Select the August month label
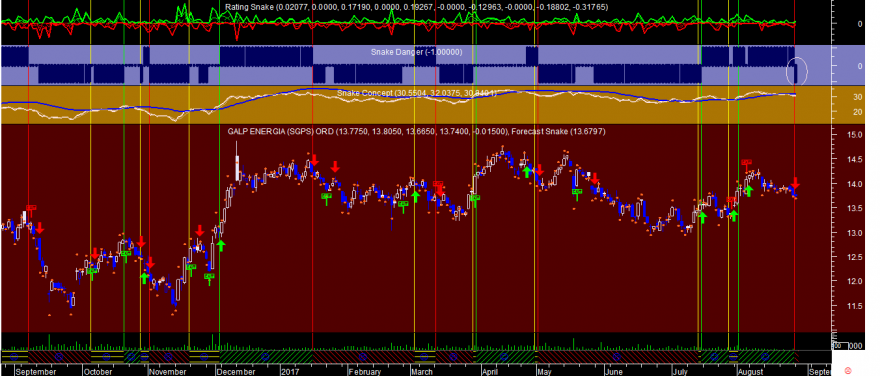 pyautogui.click(x=750, y=372)
